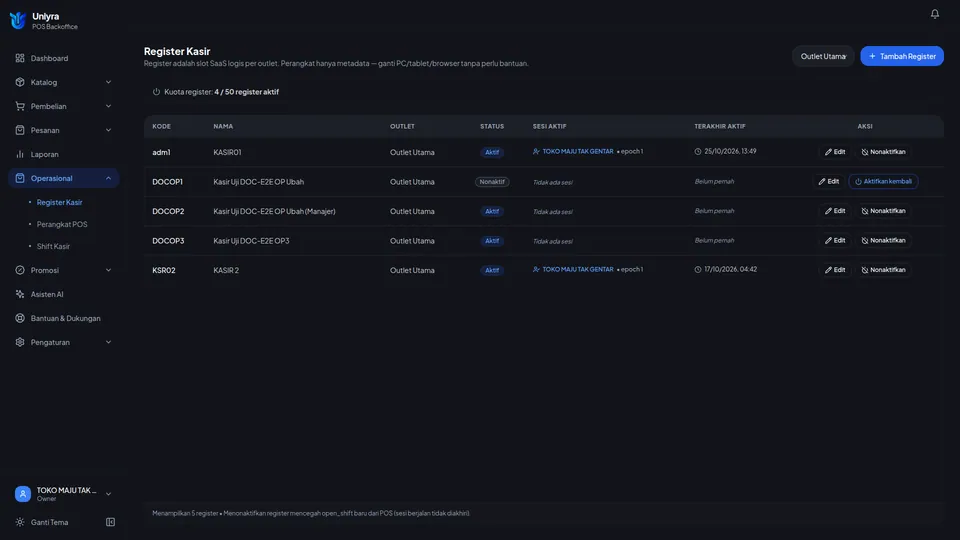
Task: Deactivate the adm1 register via Nonaktifkan
Action: click(883, 152)
